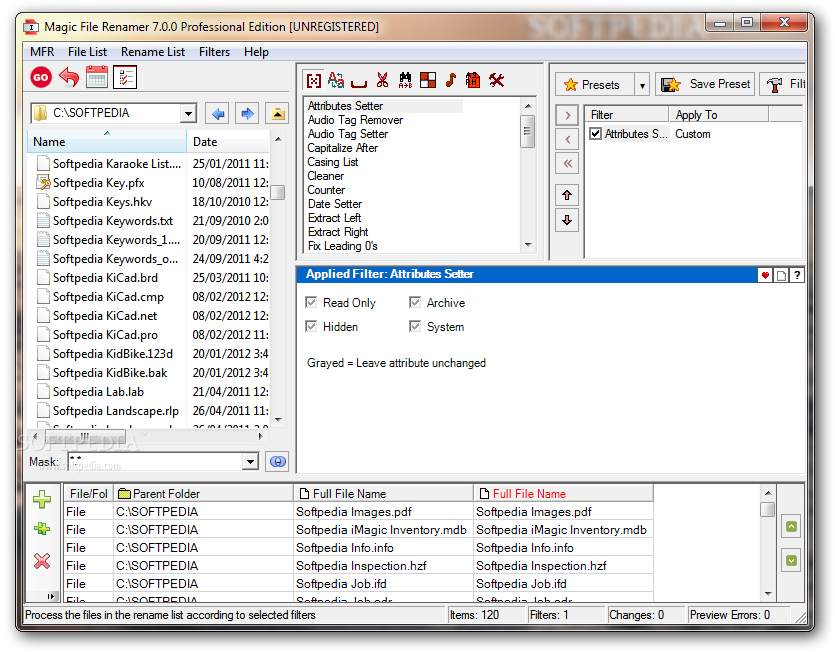
Task: Select the brackets filter category icon
Action: tap(314, 80)
